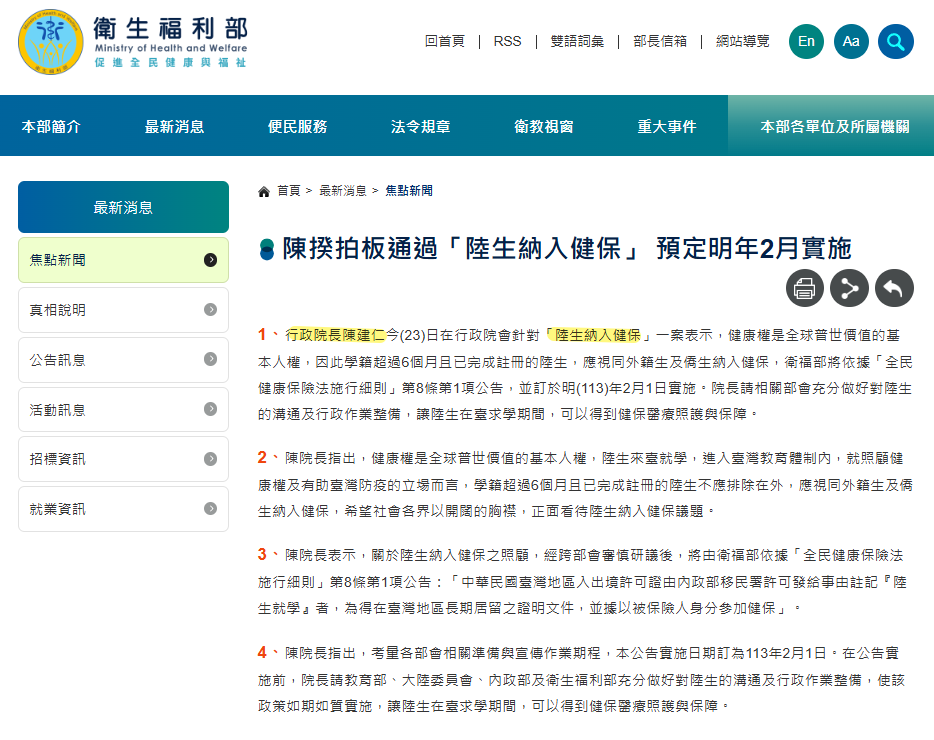Open the search magnifier button
Viewport: 934px width, 740px height.
[x=896, y=41]
